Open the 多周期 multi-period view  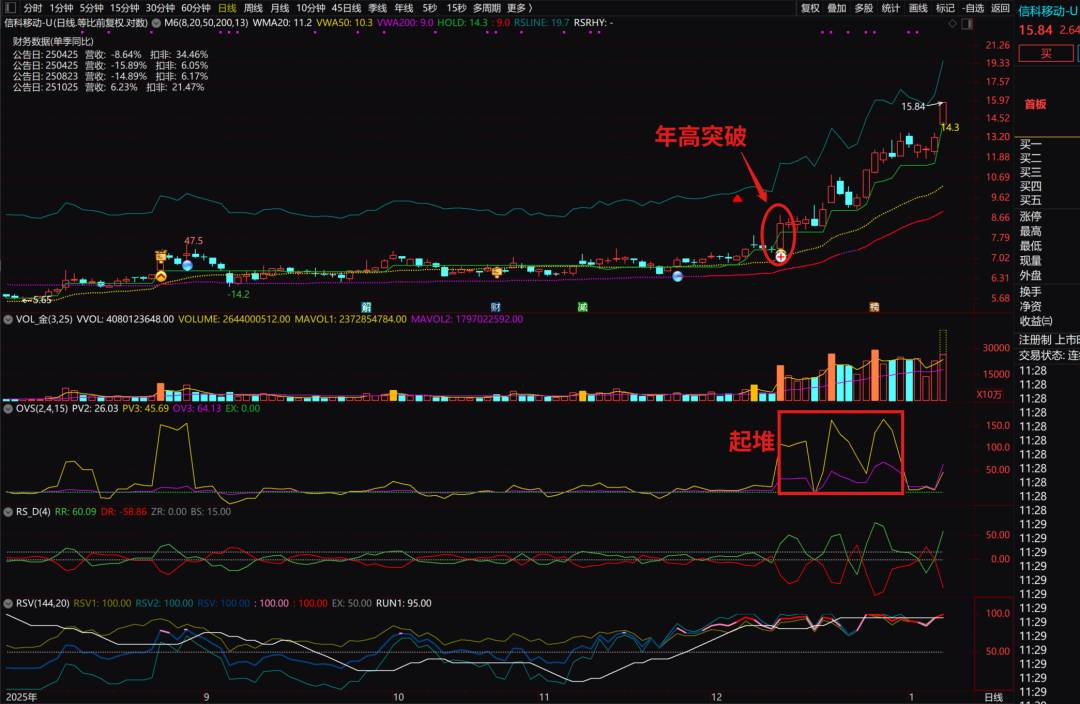click(x=486, y=8)
